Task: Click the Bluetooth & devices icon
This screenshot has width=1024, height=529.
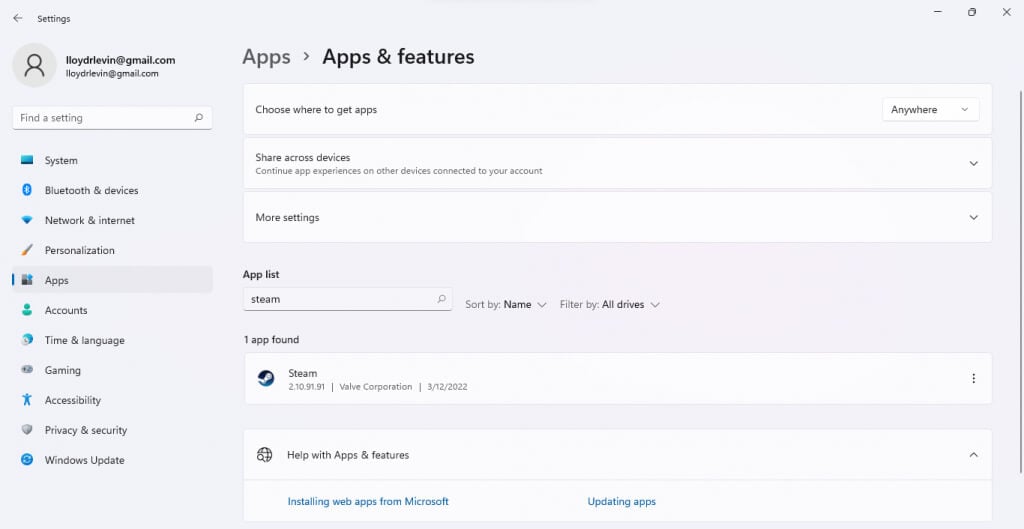Action: click(27, 190)
